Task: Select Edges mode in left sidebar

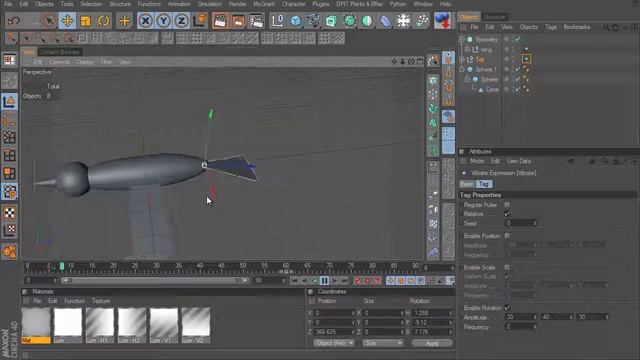Action: pyautogui.click(x=9, y=156)
